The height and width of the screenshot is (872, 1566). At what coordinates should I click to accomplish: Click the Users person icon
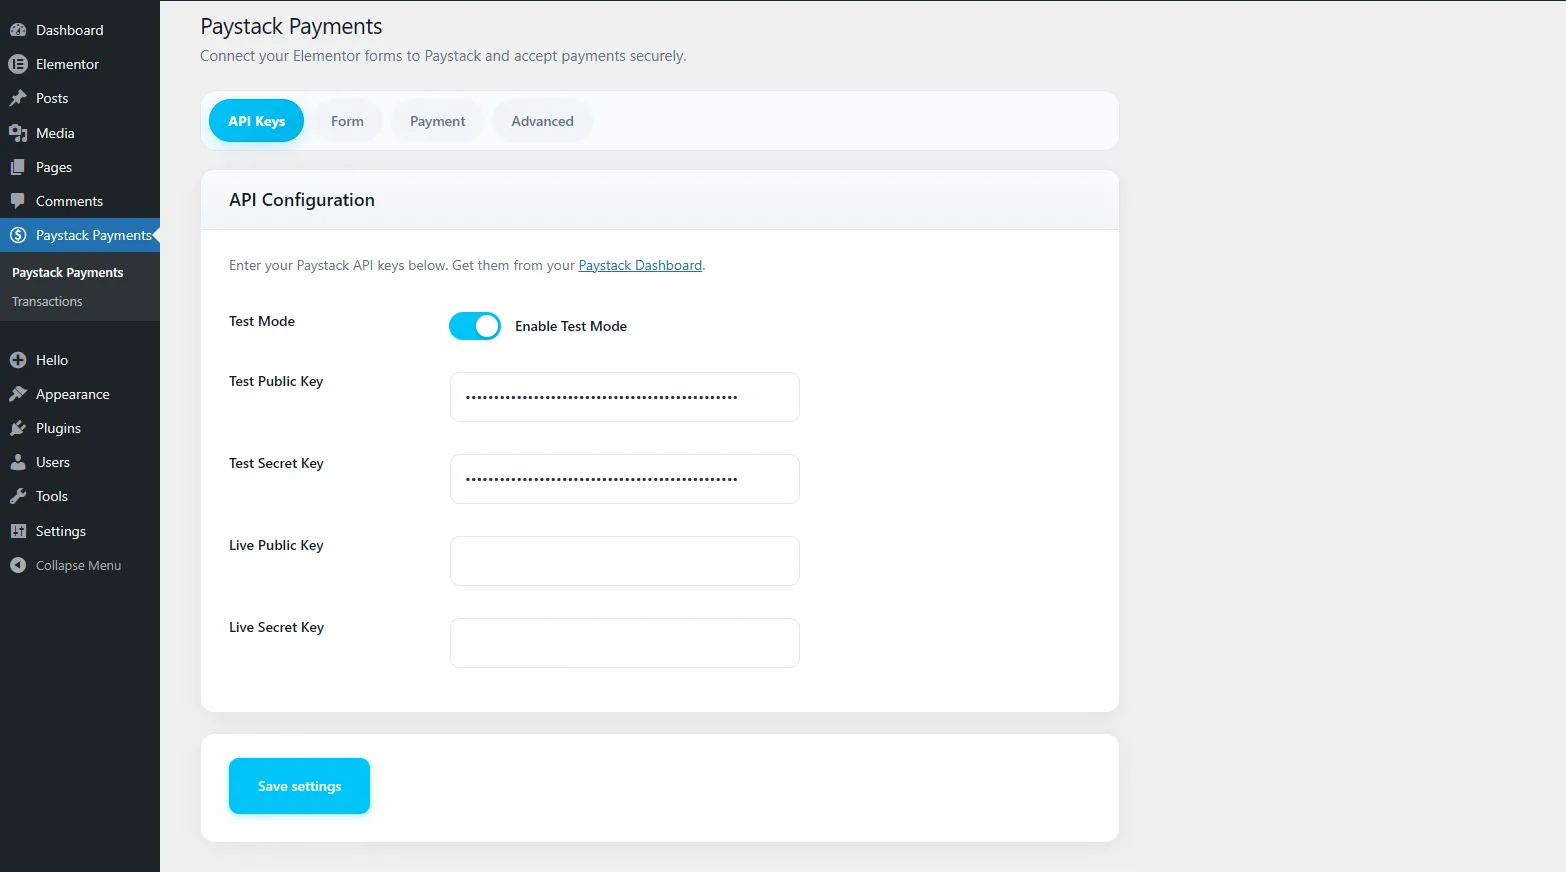tap(18, 462)
